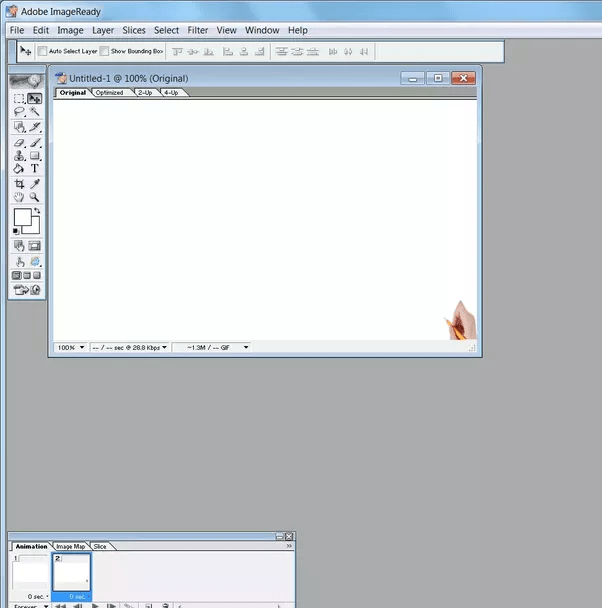The width and height of the screenshot is (602, 608).
Task: Open the Filter menu
Action: pyautogui.click(x=198, y=30)
